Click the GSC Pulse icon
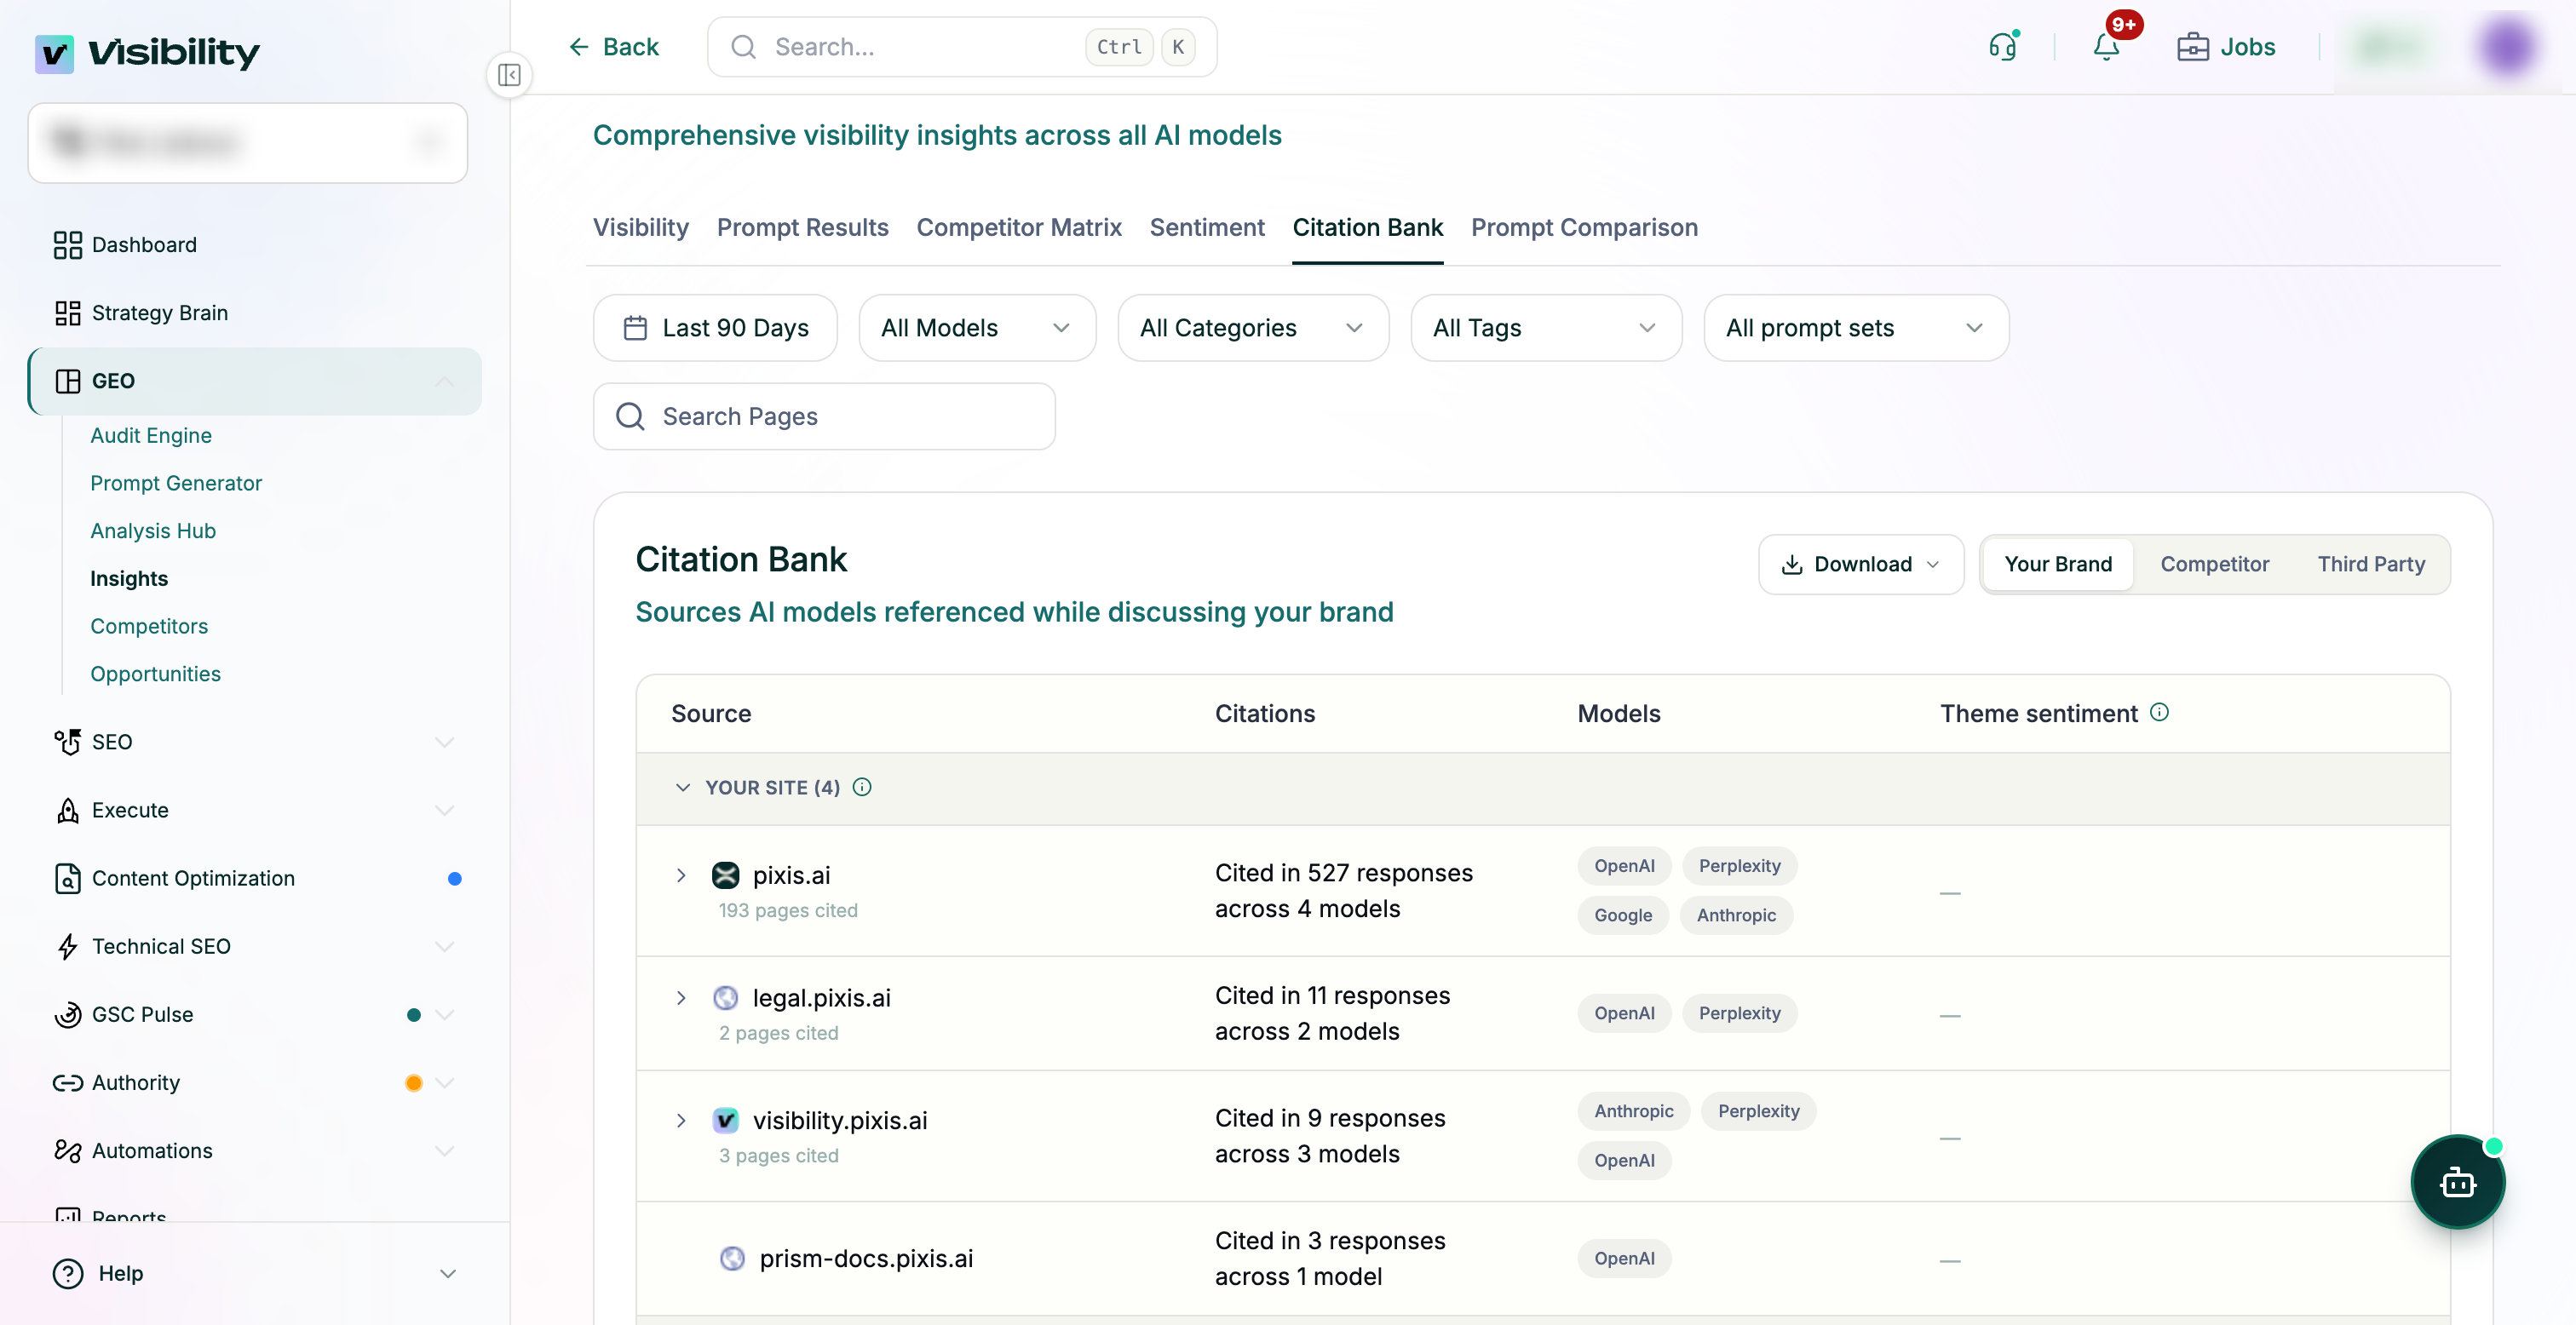 pos(67,1014)
